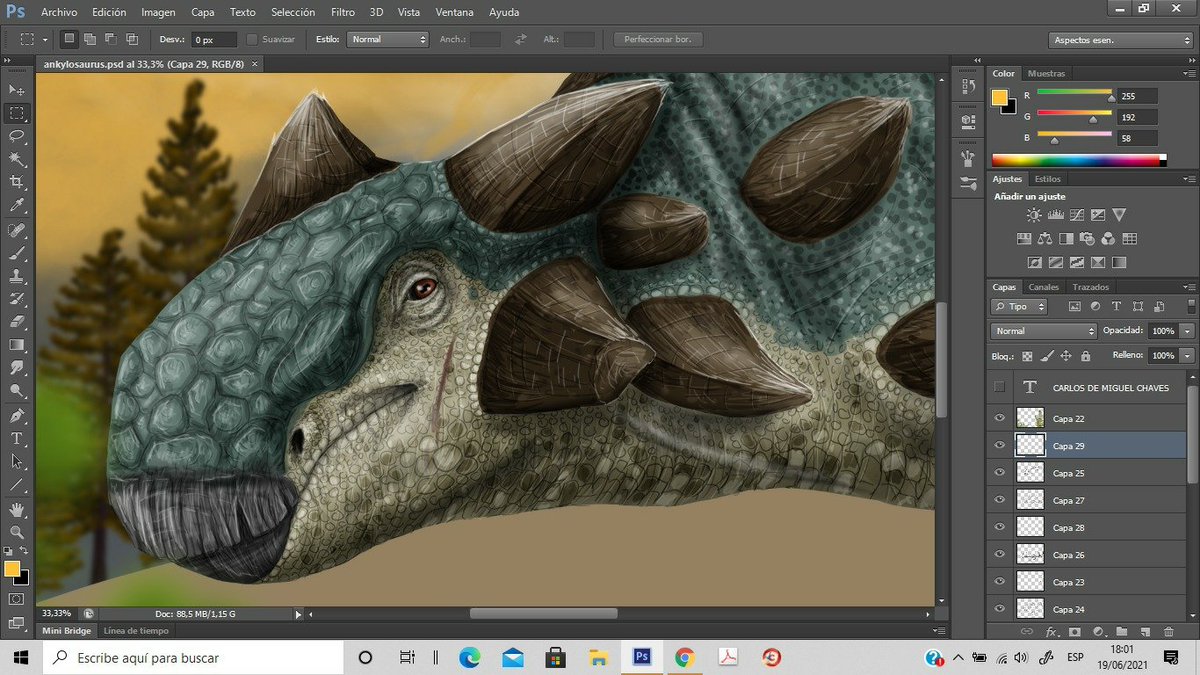The height and width of the screenshot is (675, 1200).
Task: Select the Zoom tool in toolbar
Action: [17, 533]
